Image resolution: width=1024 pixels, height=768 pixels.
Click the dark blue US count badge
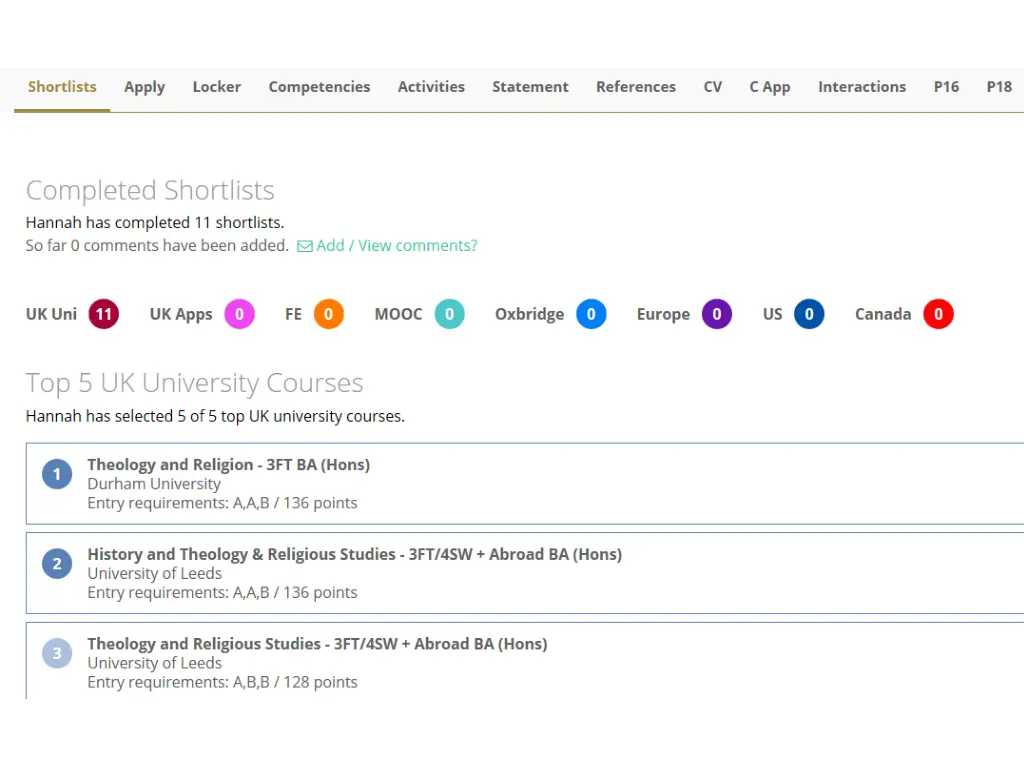[809, 314]
